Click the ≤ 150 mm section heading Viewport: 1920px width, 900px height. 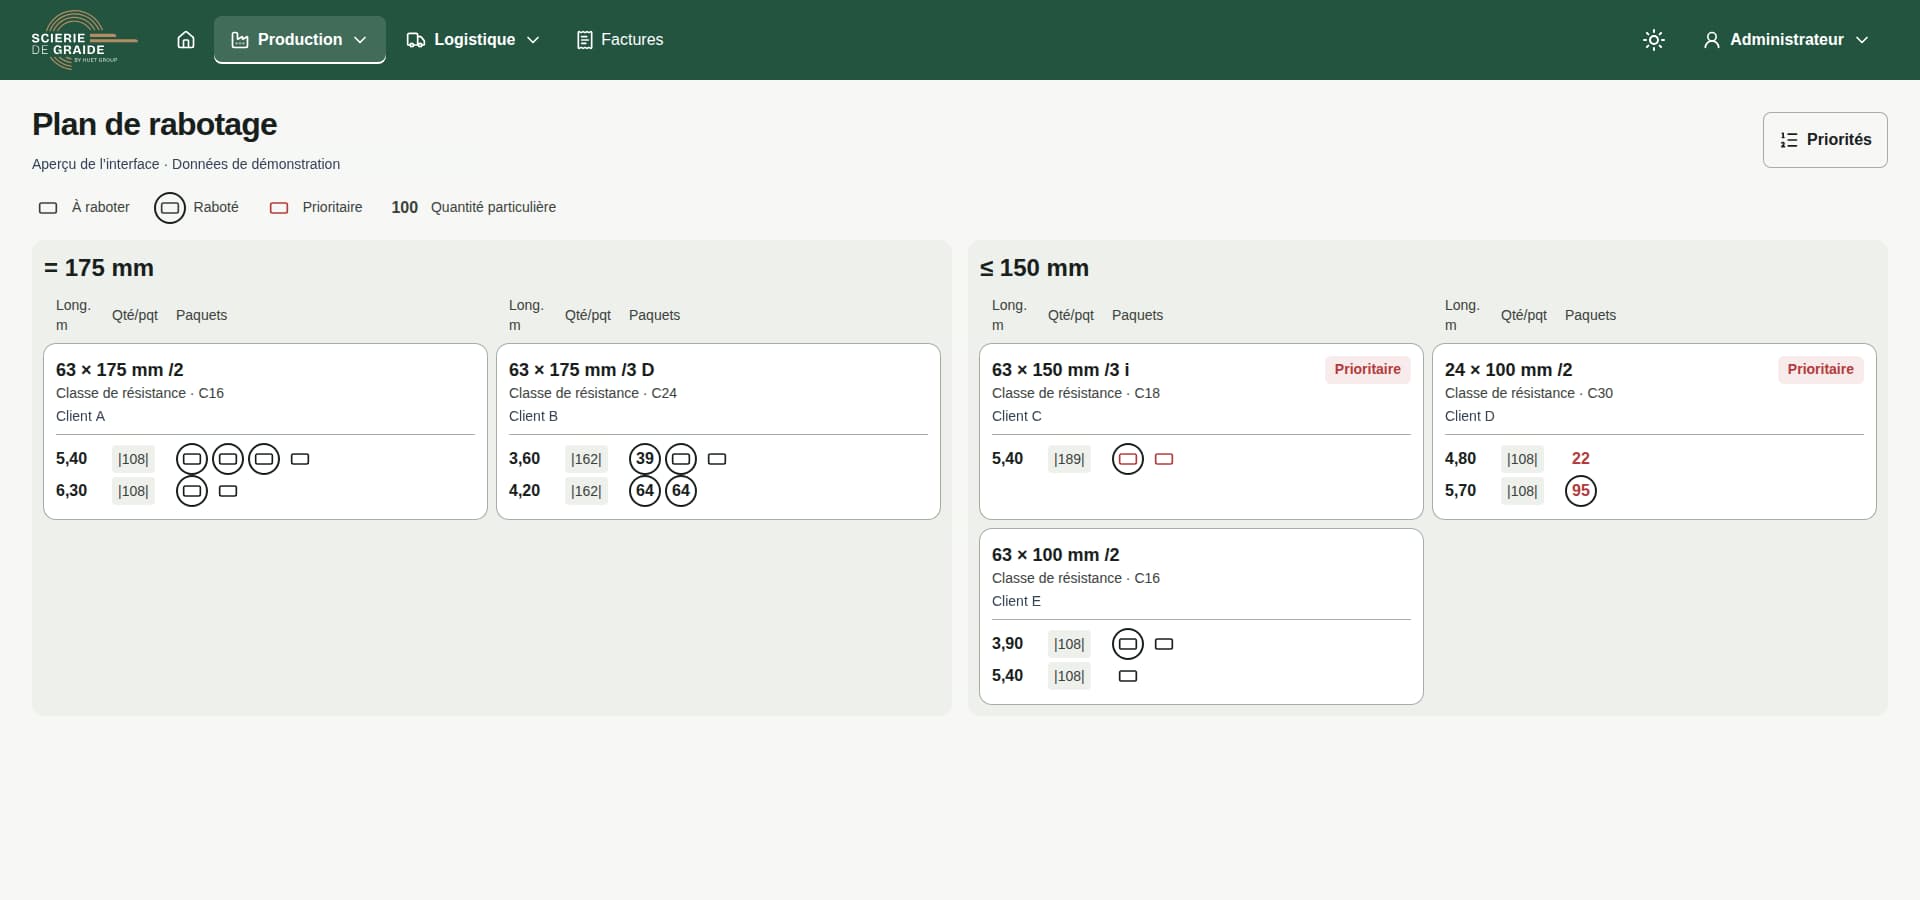(x=1034, y=268)
